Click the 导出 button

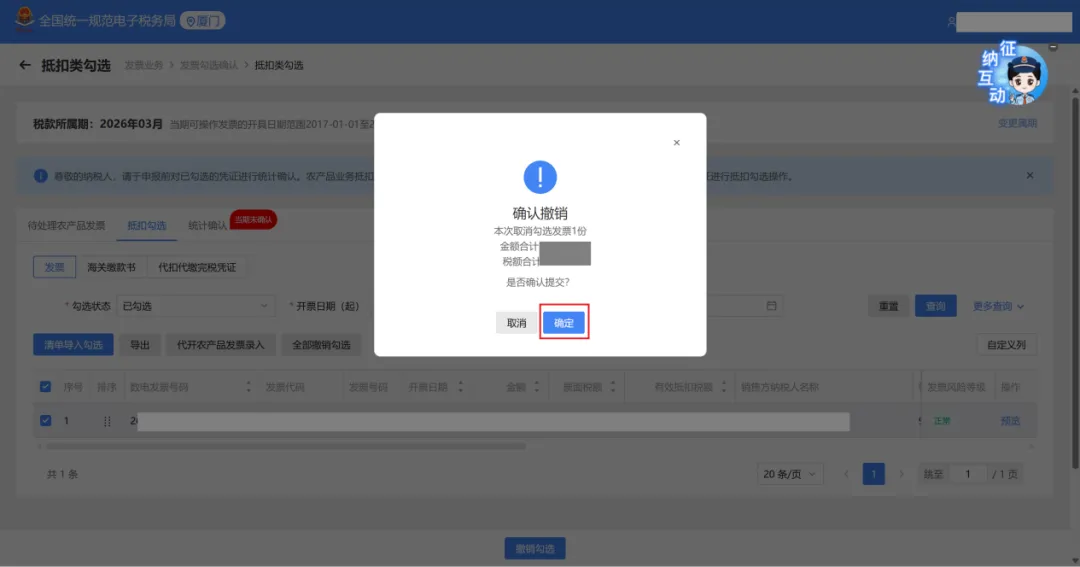click(140, 344)
